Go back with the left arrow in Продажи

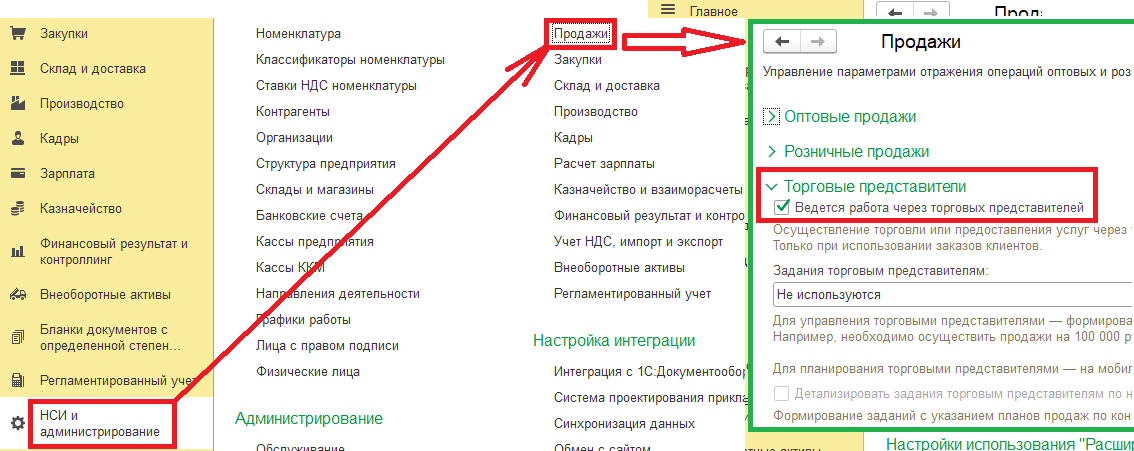coord(782,42)
